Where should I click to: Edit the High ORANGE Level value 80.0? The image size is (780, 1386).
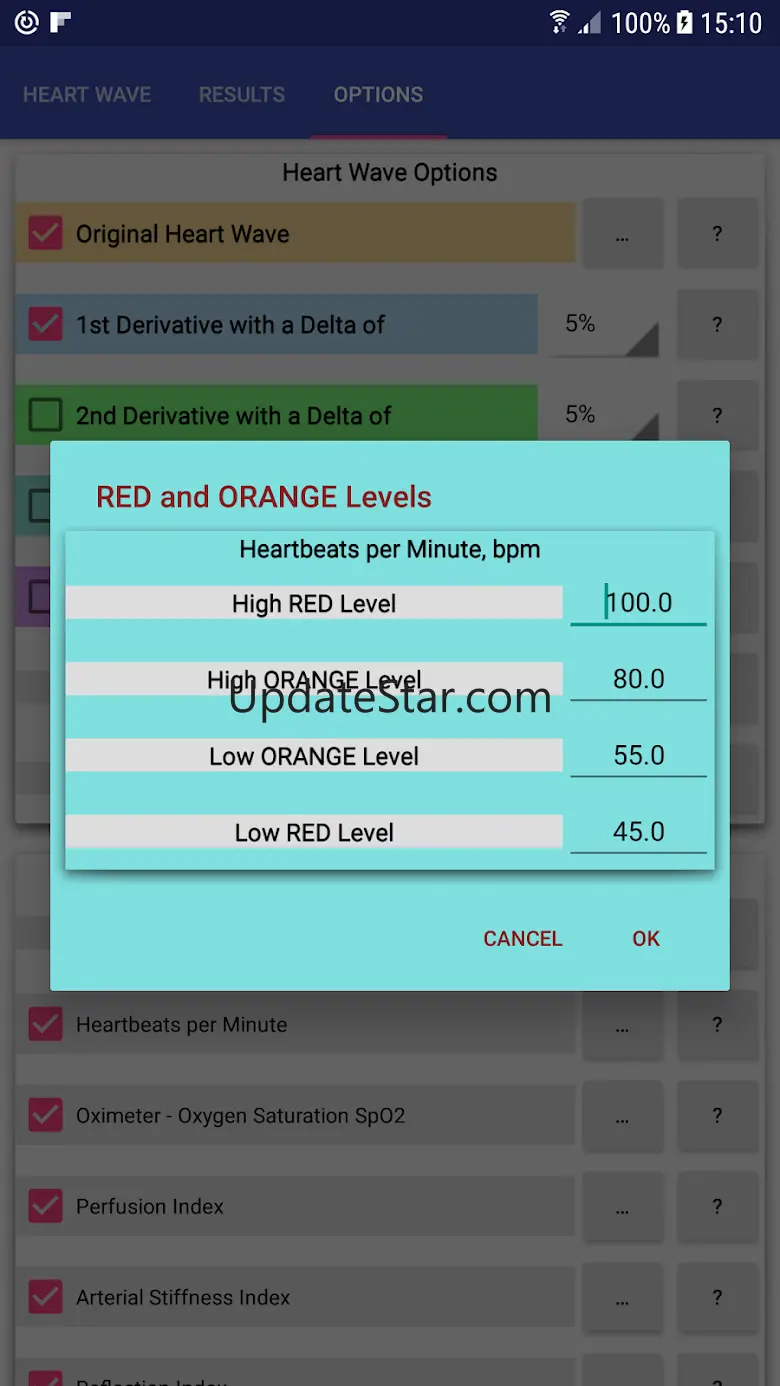(638, 679)
